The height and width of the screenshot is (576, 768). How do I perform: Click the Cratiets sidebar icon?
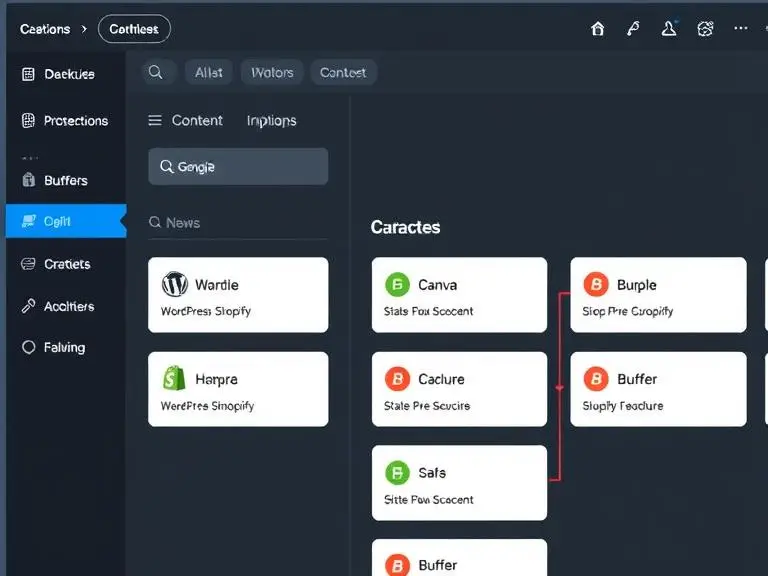pos(28,264)
